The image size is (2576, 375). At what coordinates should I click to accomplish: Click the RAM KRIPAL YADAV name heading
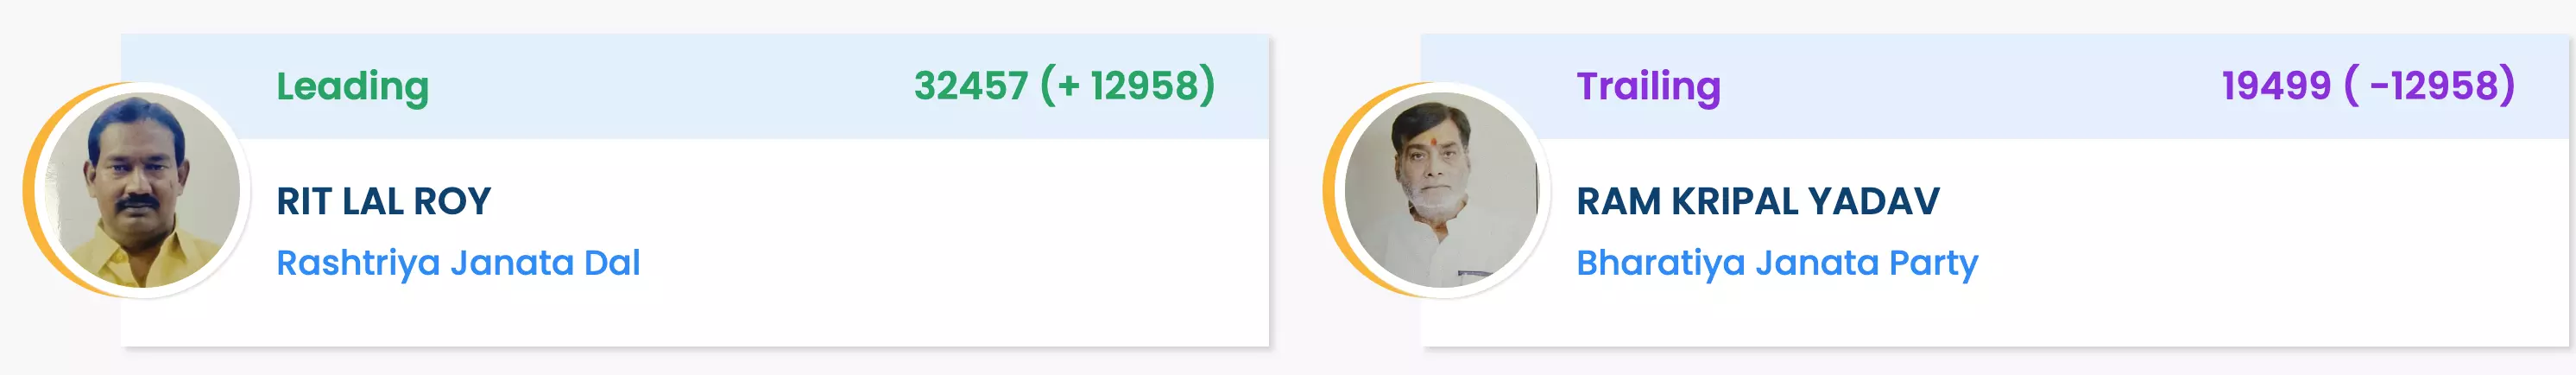coord(1757,201)
